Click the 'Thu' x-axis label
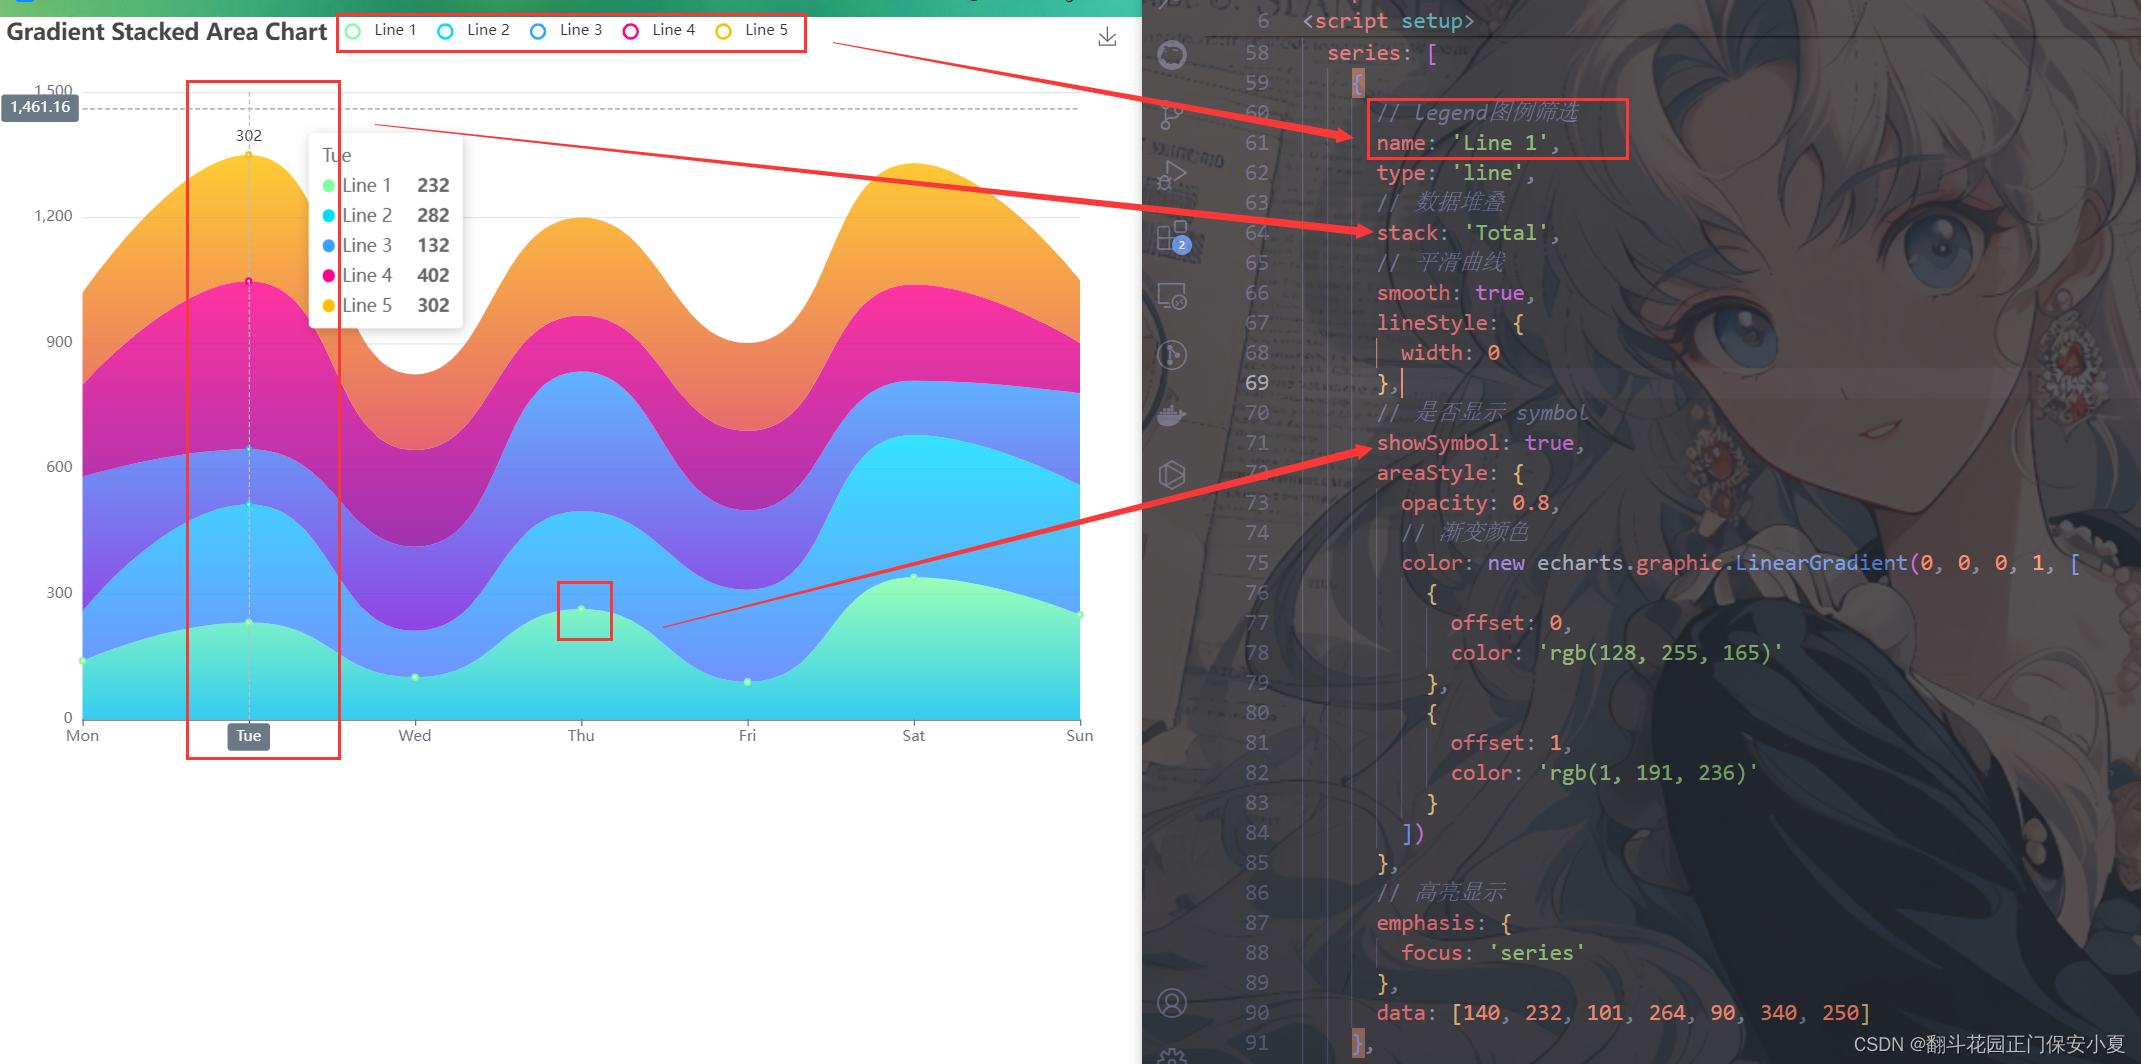The image size is (2141, 1064). click(x=581, y=736)
